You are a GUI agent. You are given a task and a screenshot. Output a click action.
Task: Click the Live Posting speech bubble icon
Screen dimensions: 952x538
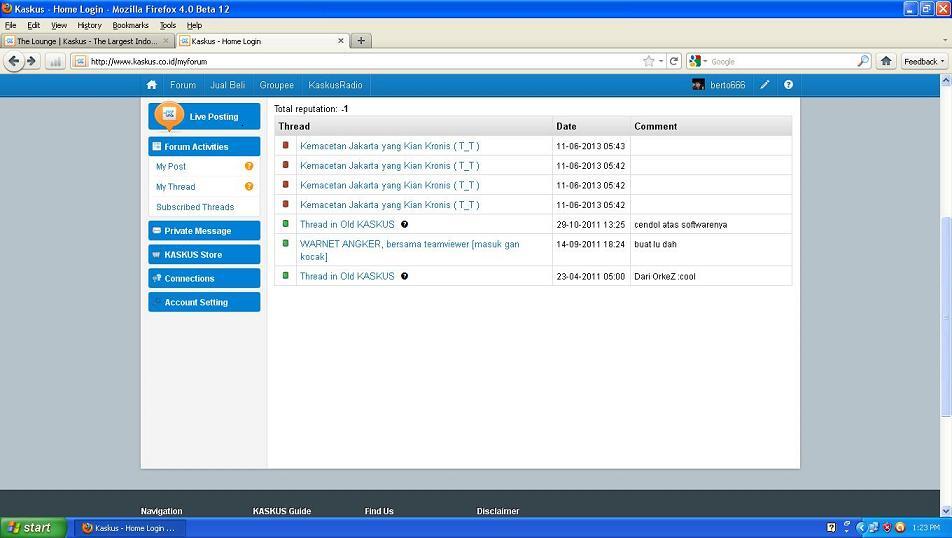(169, 115)
